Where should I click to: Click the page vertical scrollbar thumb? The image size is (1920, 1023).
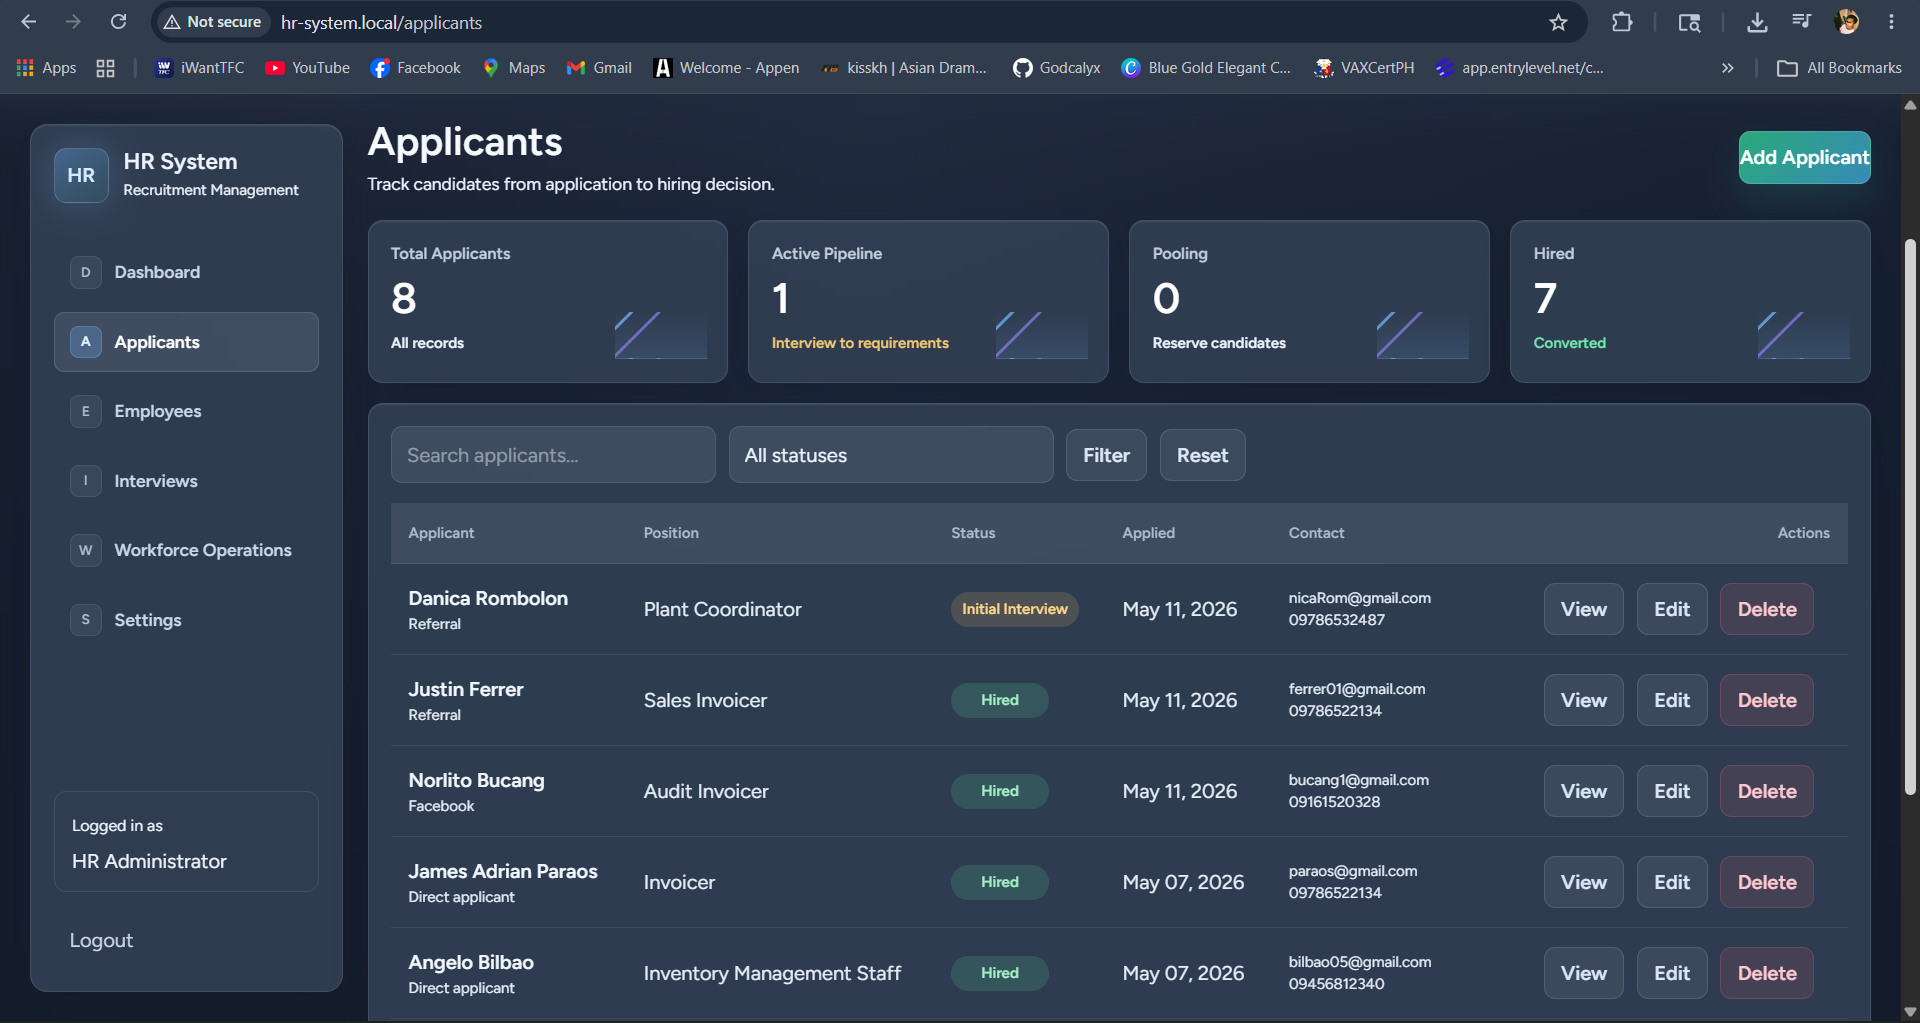tap(1910, 517)
